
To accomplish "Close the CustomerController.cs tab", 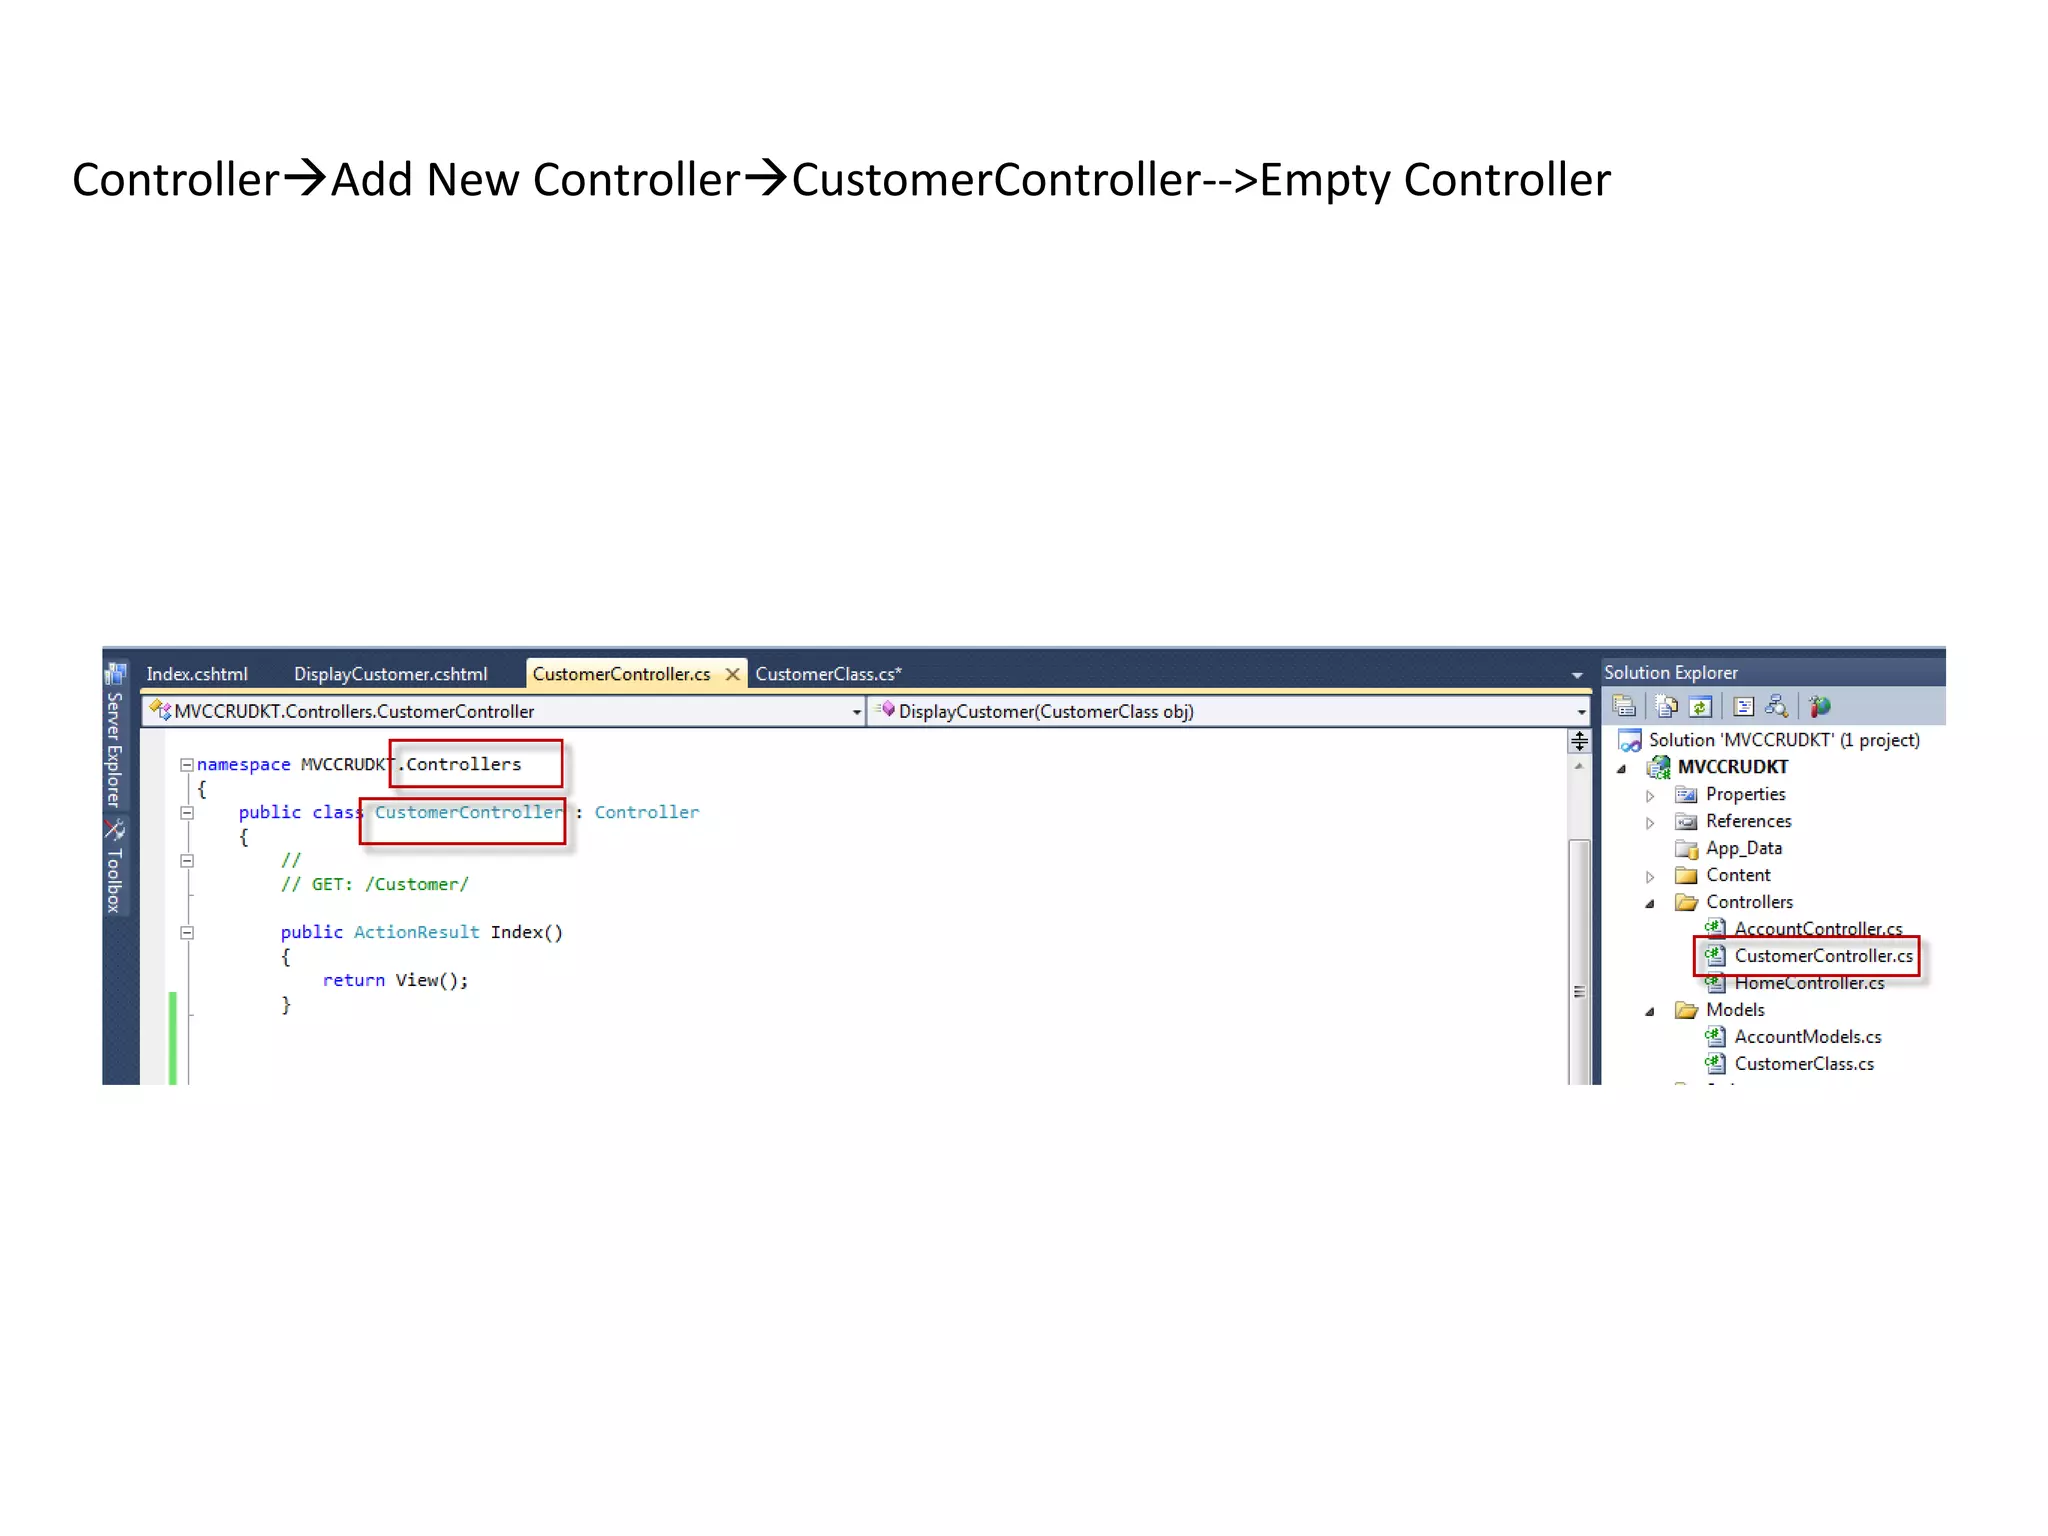I will coord(733,674).
